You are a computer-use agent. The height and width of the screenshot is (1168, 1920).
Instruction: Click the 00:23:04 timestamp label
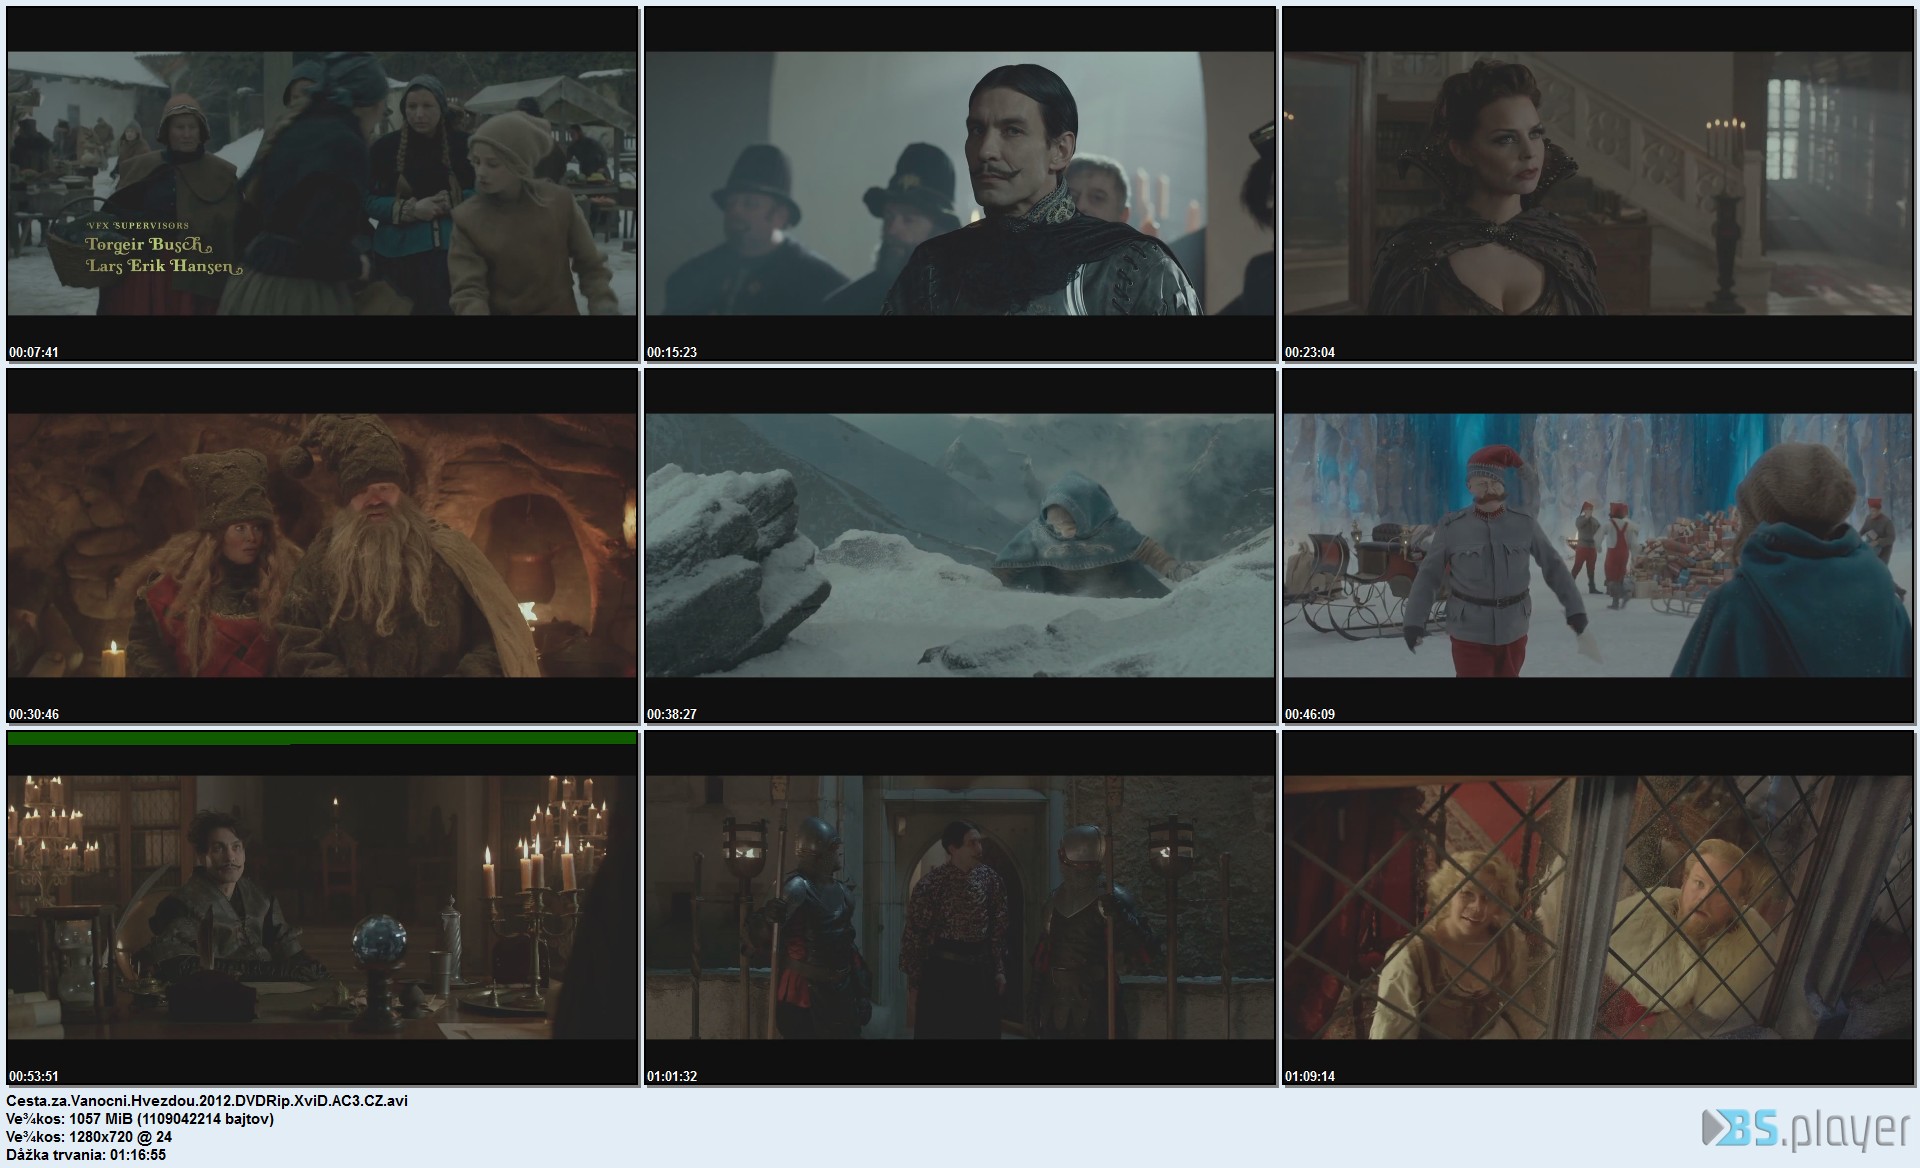[1310, 352]
